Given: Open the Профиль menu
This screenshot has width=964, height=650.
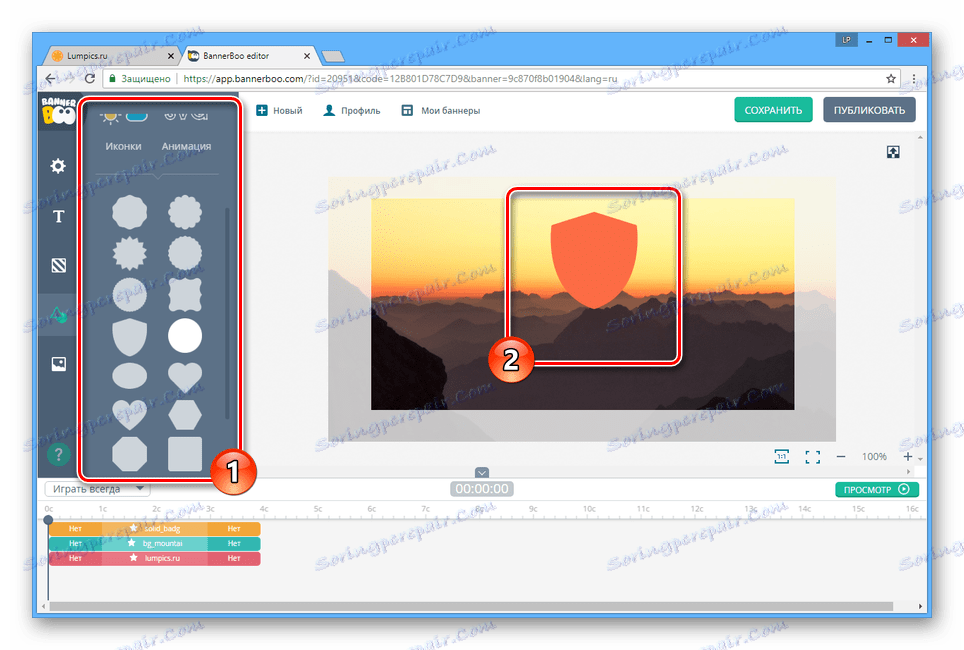Looking at the screenshot, I should 352,111.
